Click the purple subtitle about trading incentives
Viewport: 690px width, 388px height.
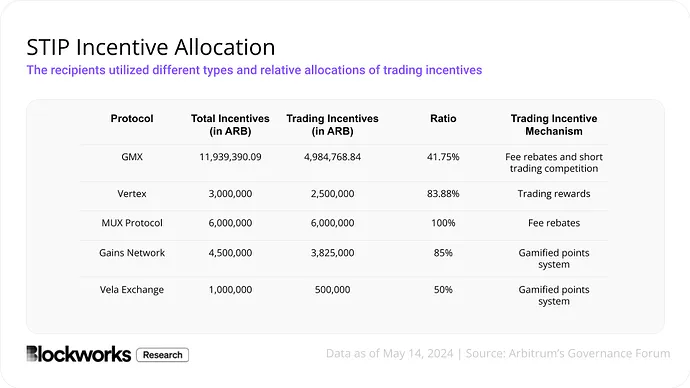254,70
